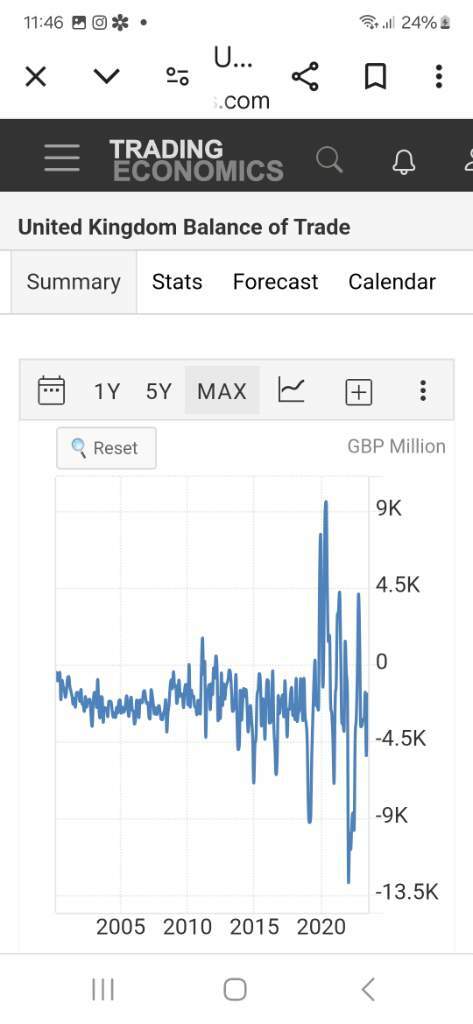Click the Reset zoom button
473x1024 pixels.
106,448
